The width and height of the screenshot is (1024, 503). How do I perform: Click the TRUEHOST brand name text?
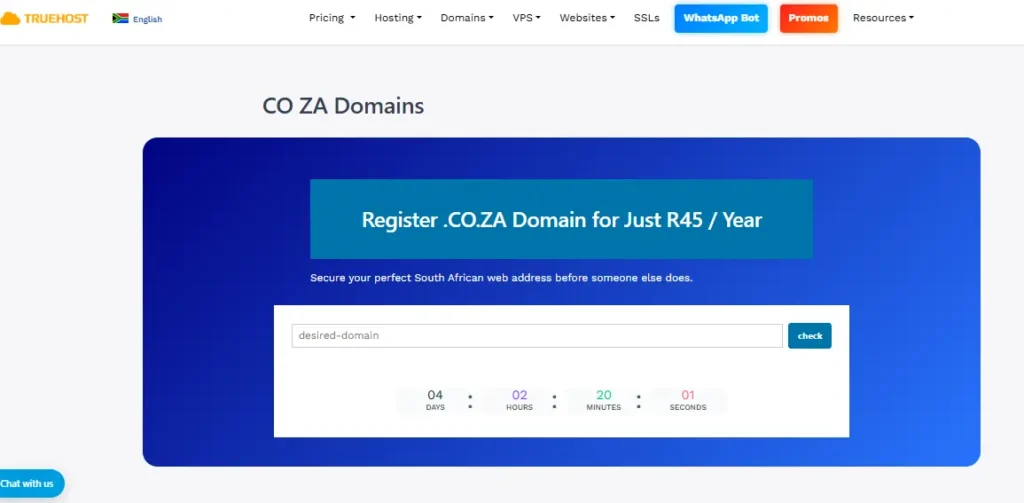click(x=56, y=18)
